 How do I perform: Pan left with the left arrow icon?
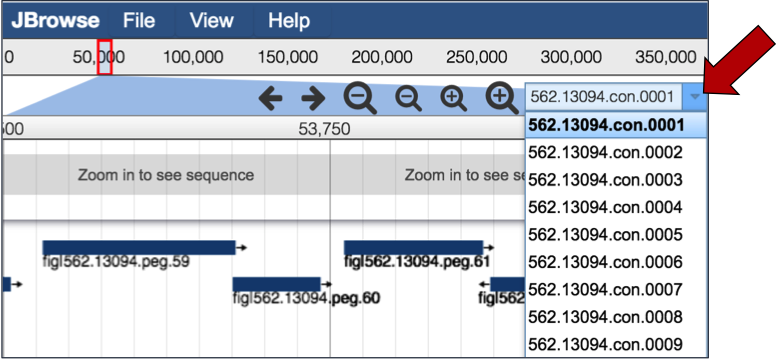271,98
